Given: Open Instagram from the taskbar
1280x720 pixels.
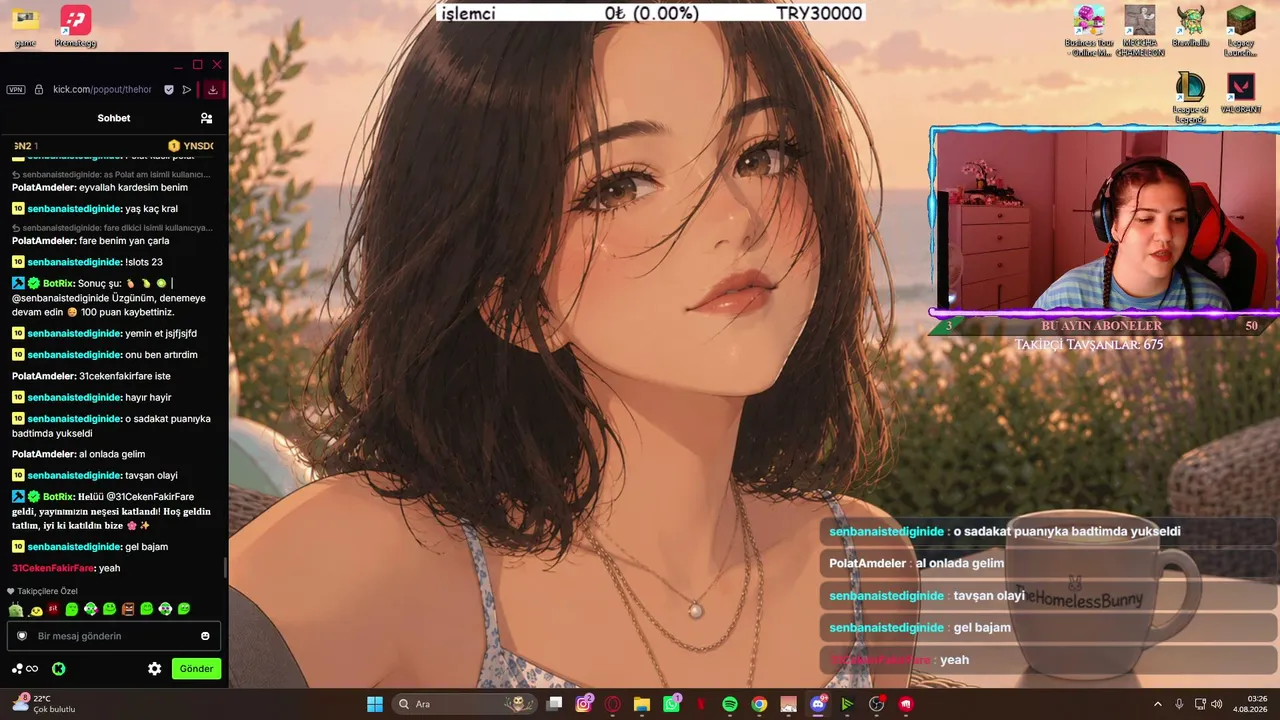Looking at the screenshot, I should (x=584, y=704).
